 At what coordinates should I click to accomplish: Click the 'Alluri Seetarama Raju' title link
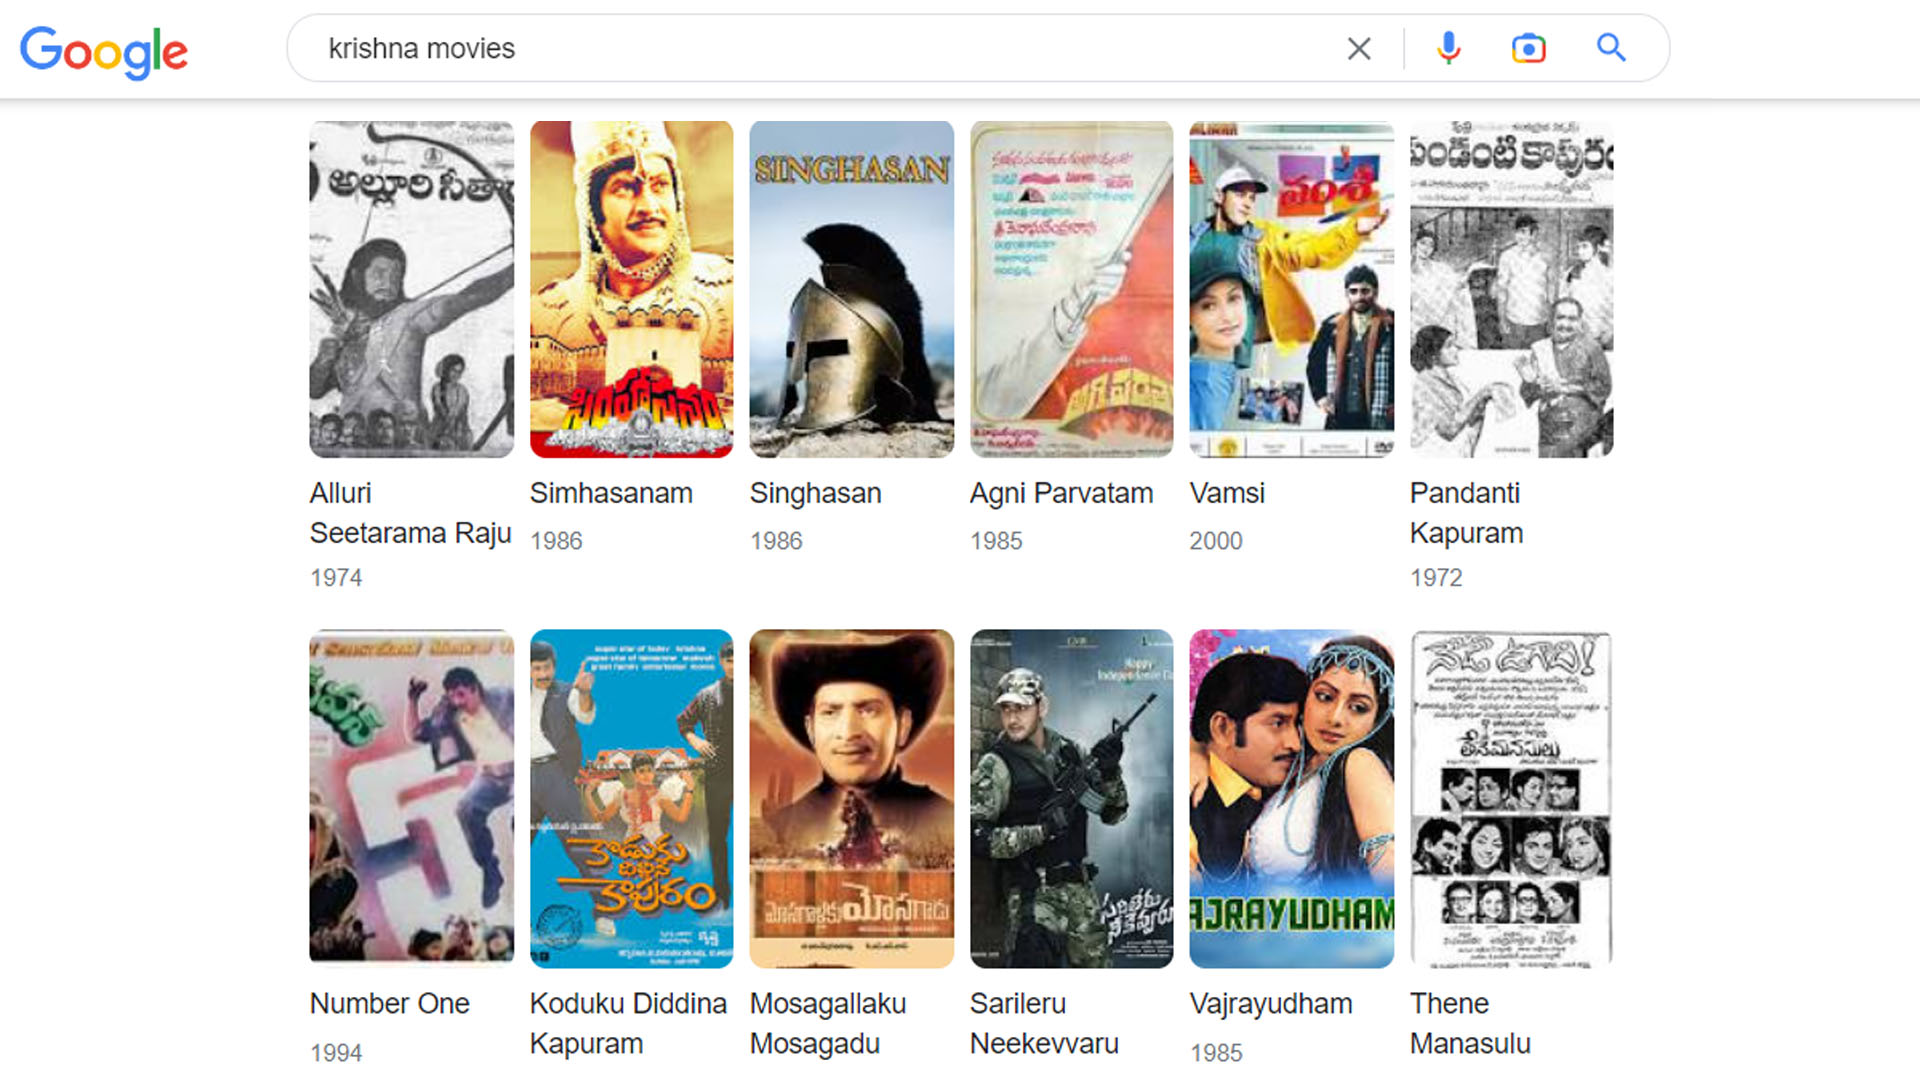[410, 513]
